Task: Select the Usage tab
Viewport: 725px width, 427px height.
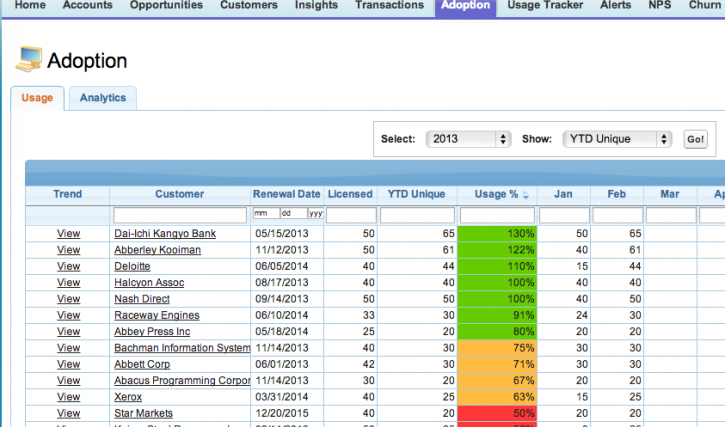Action: coord(37,98)
